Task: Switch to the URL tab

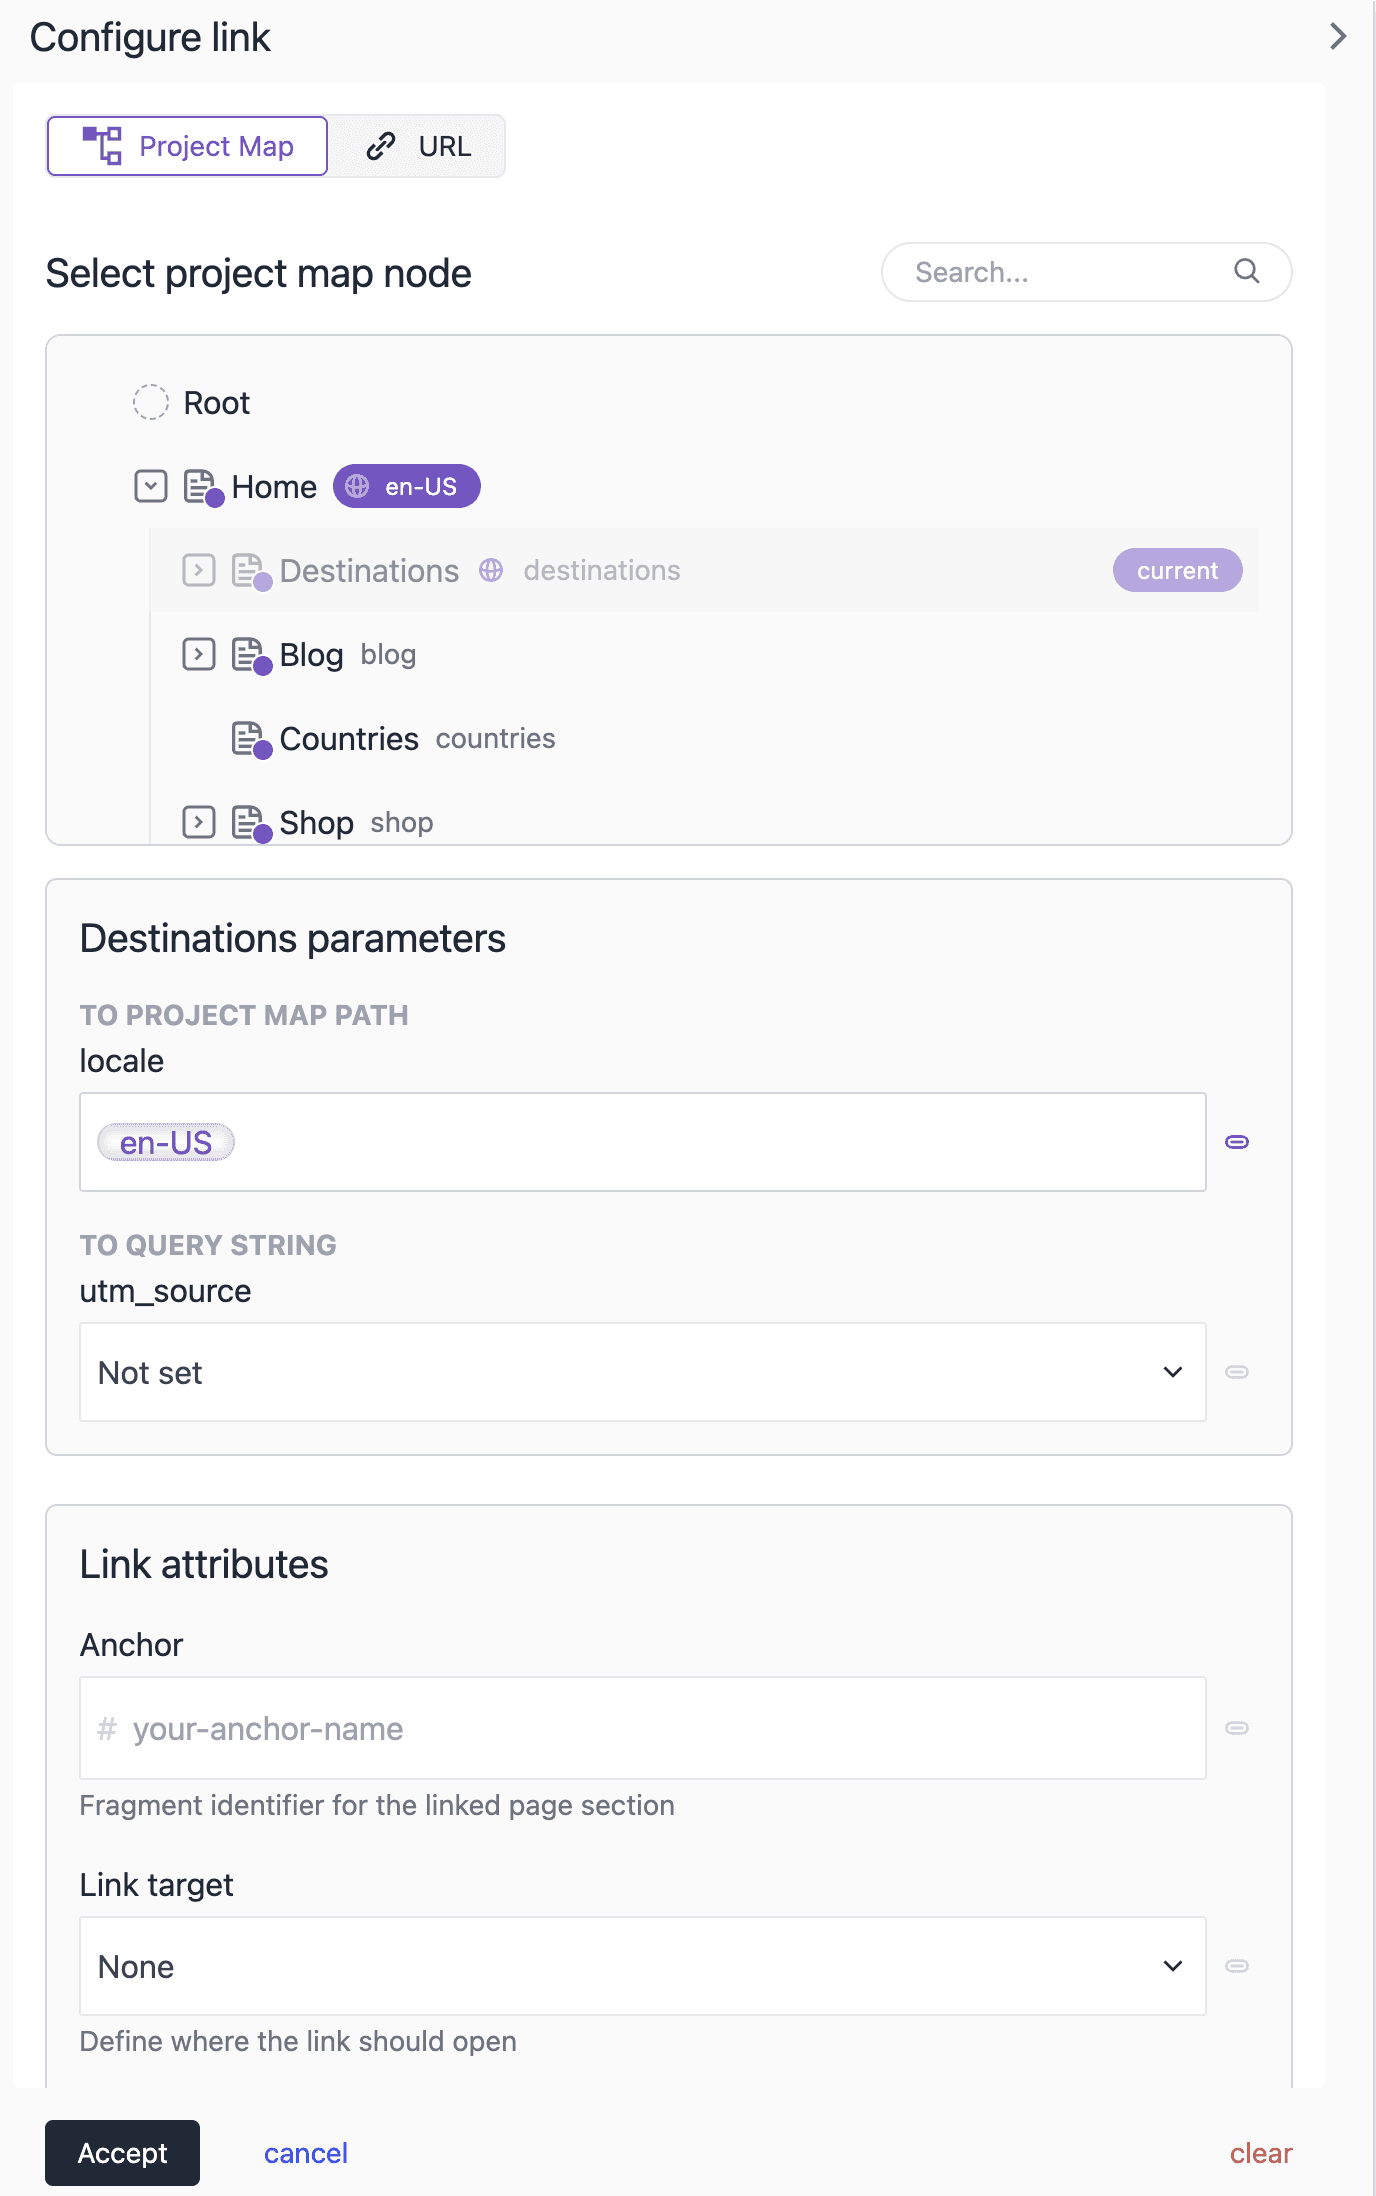Action: coord(417,146)
